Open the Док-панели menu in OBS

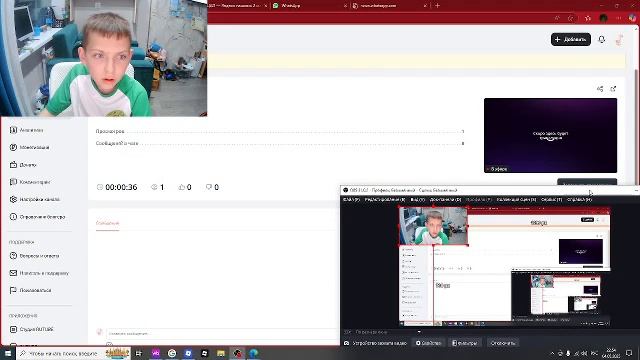tap(445, 200)
